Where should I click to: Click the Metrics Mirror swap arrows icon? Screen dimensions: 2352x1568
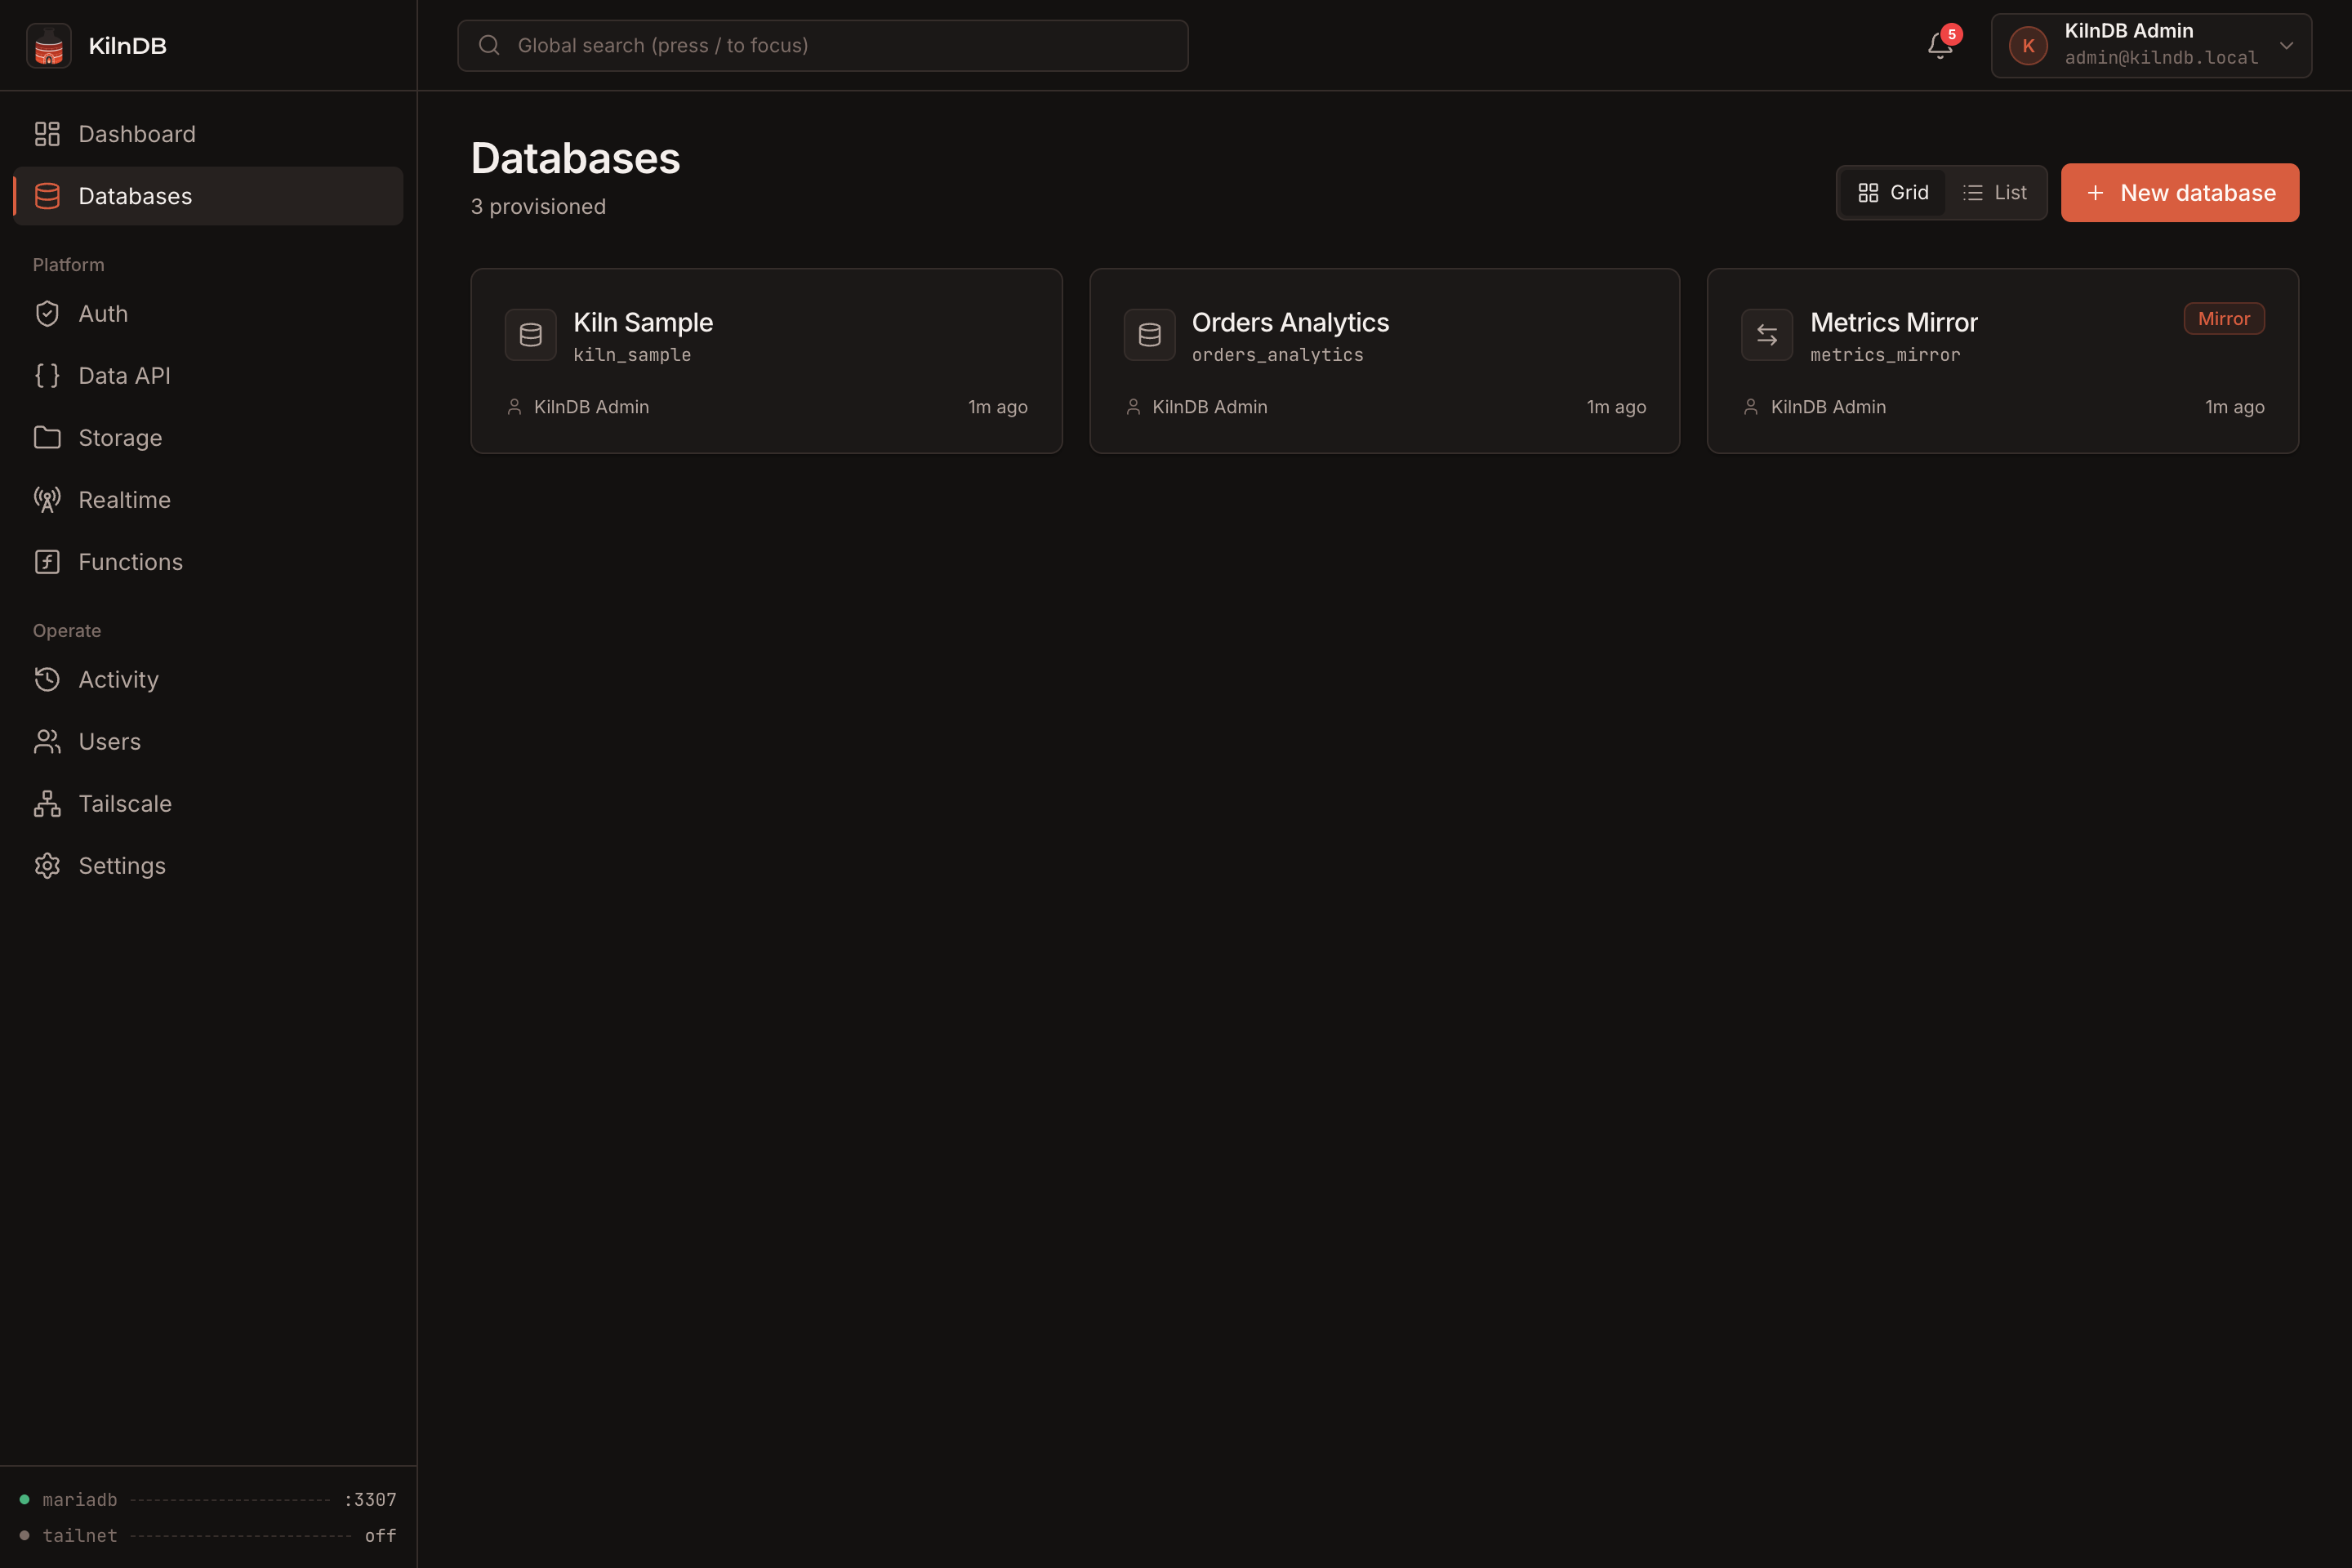click(1767, 335)
